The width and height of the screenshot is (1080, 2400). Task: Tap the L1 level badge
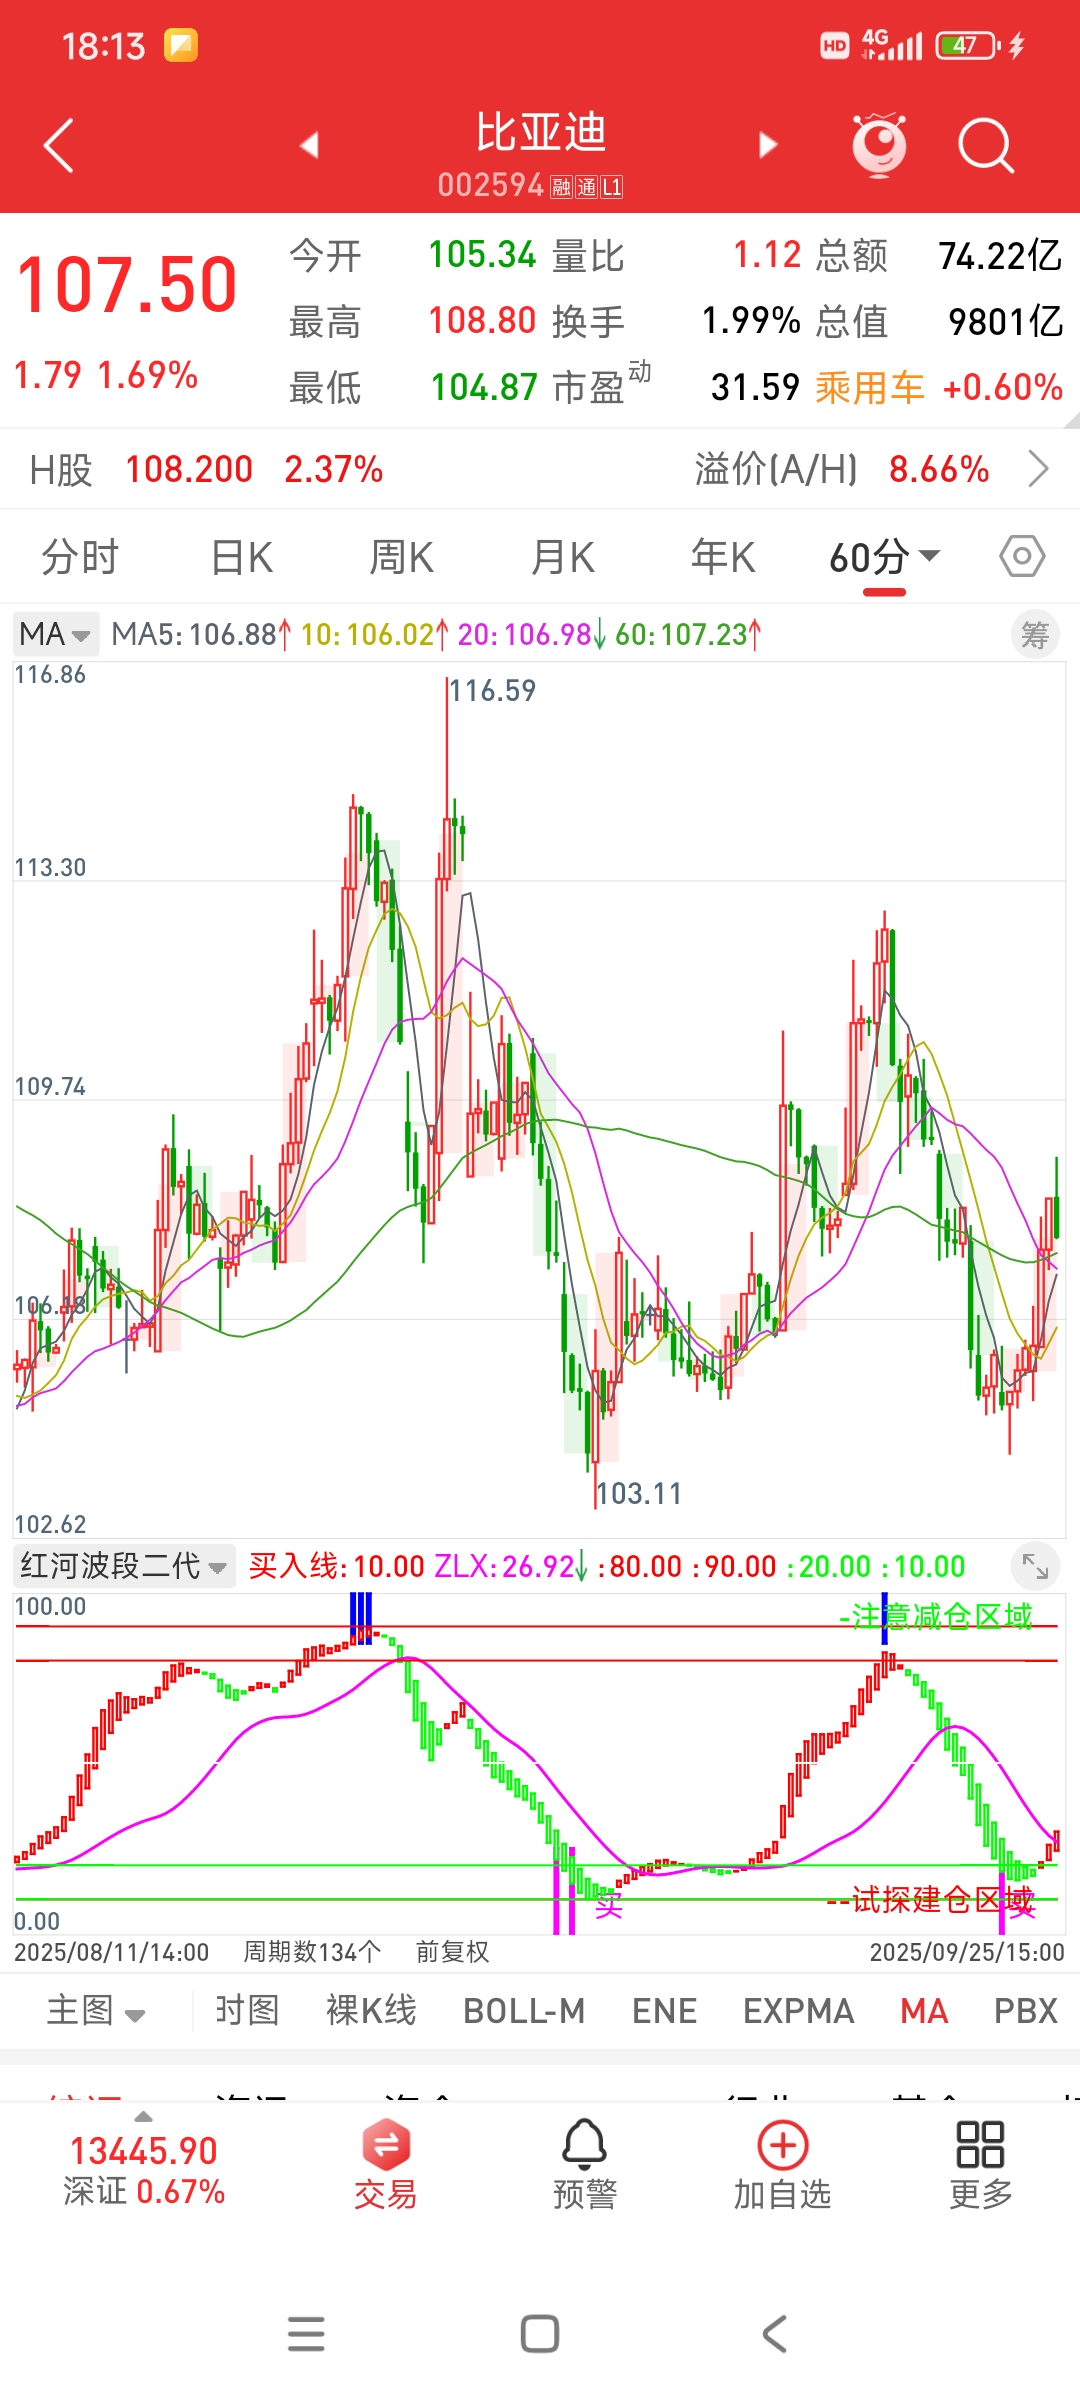point(612,187)
